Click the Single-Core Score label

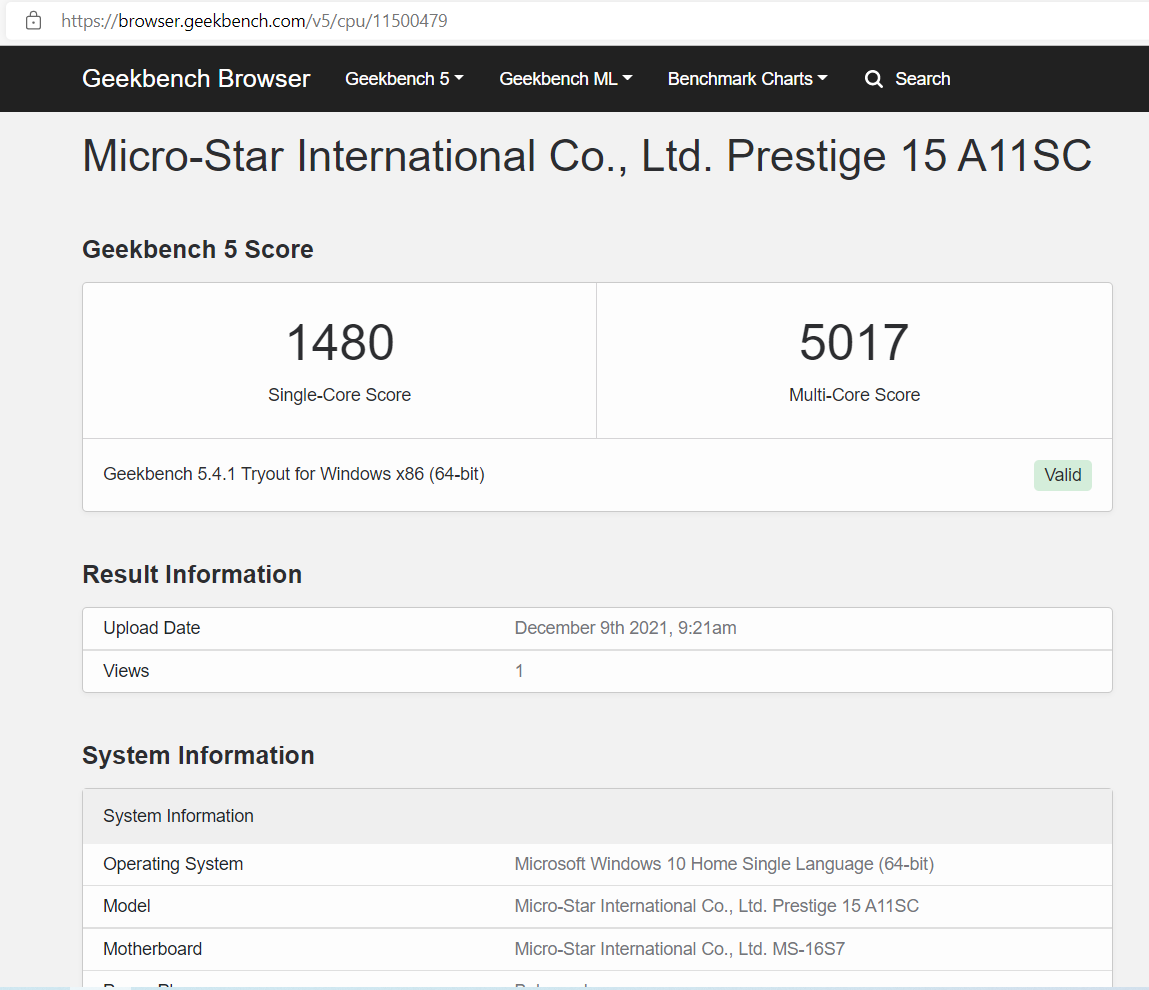point(339,395)
